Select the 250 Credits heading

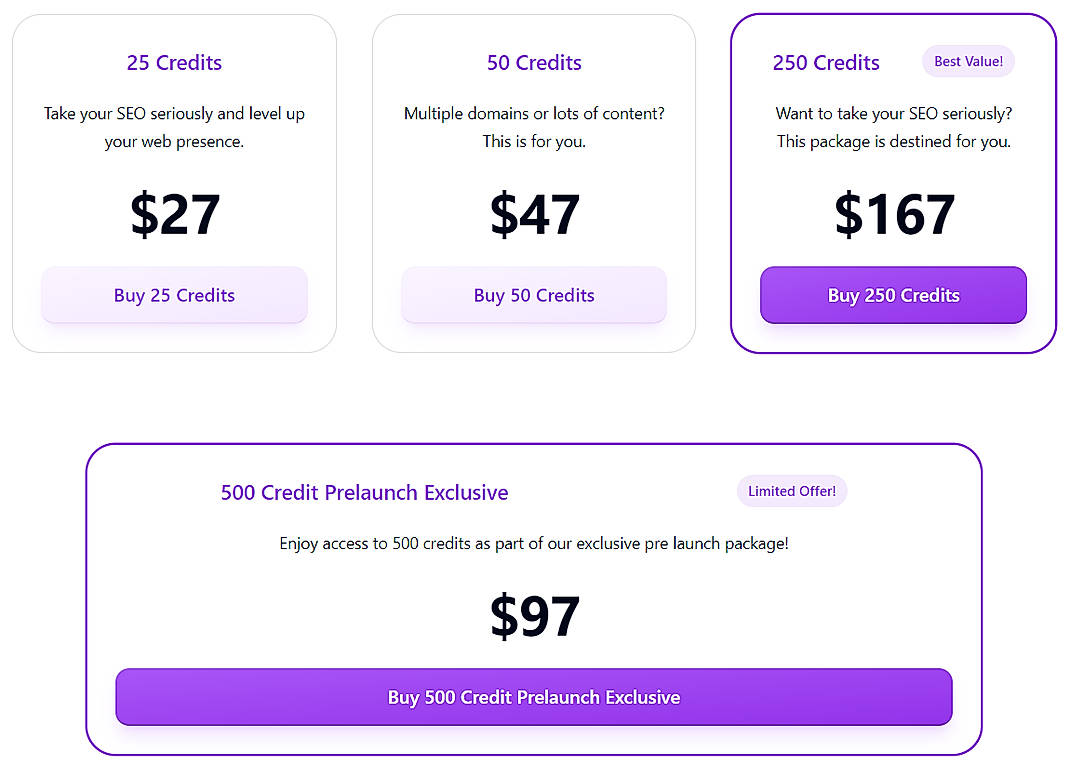coord(825,62)
